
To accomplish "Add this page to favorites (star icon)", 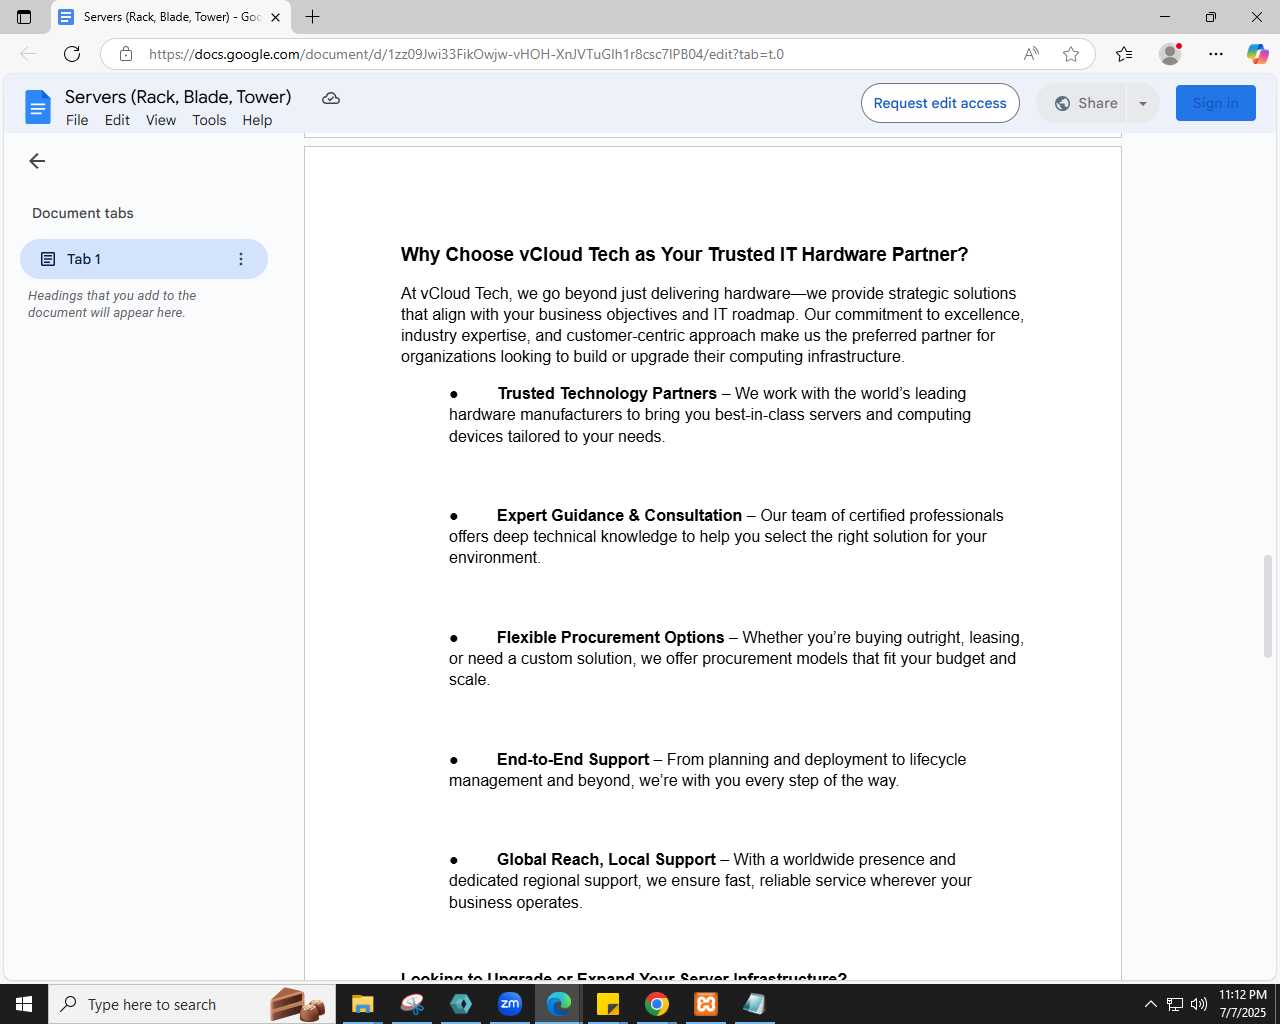I will coord(1071,54).
